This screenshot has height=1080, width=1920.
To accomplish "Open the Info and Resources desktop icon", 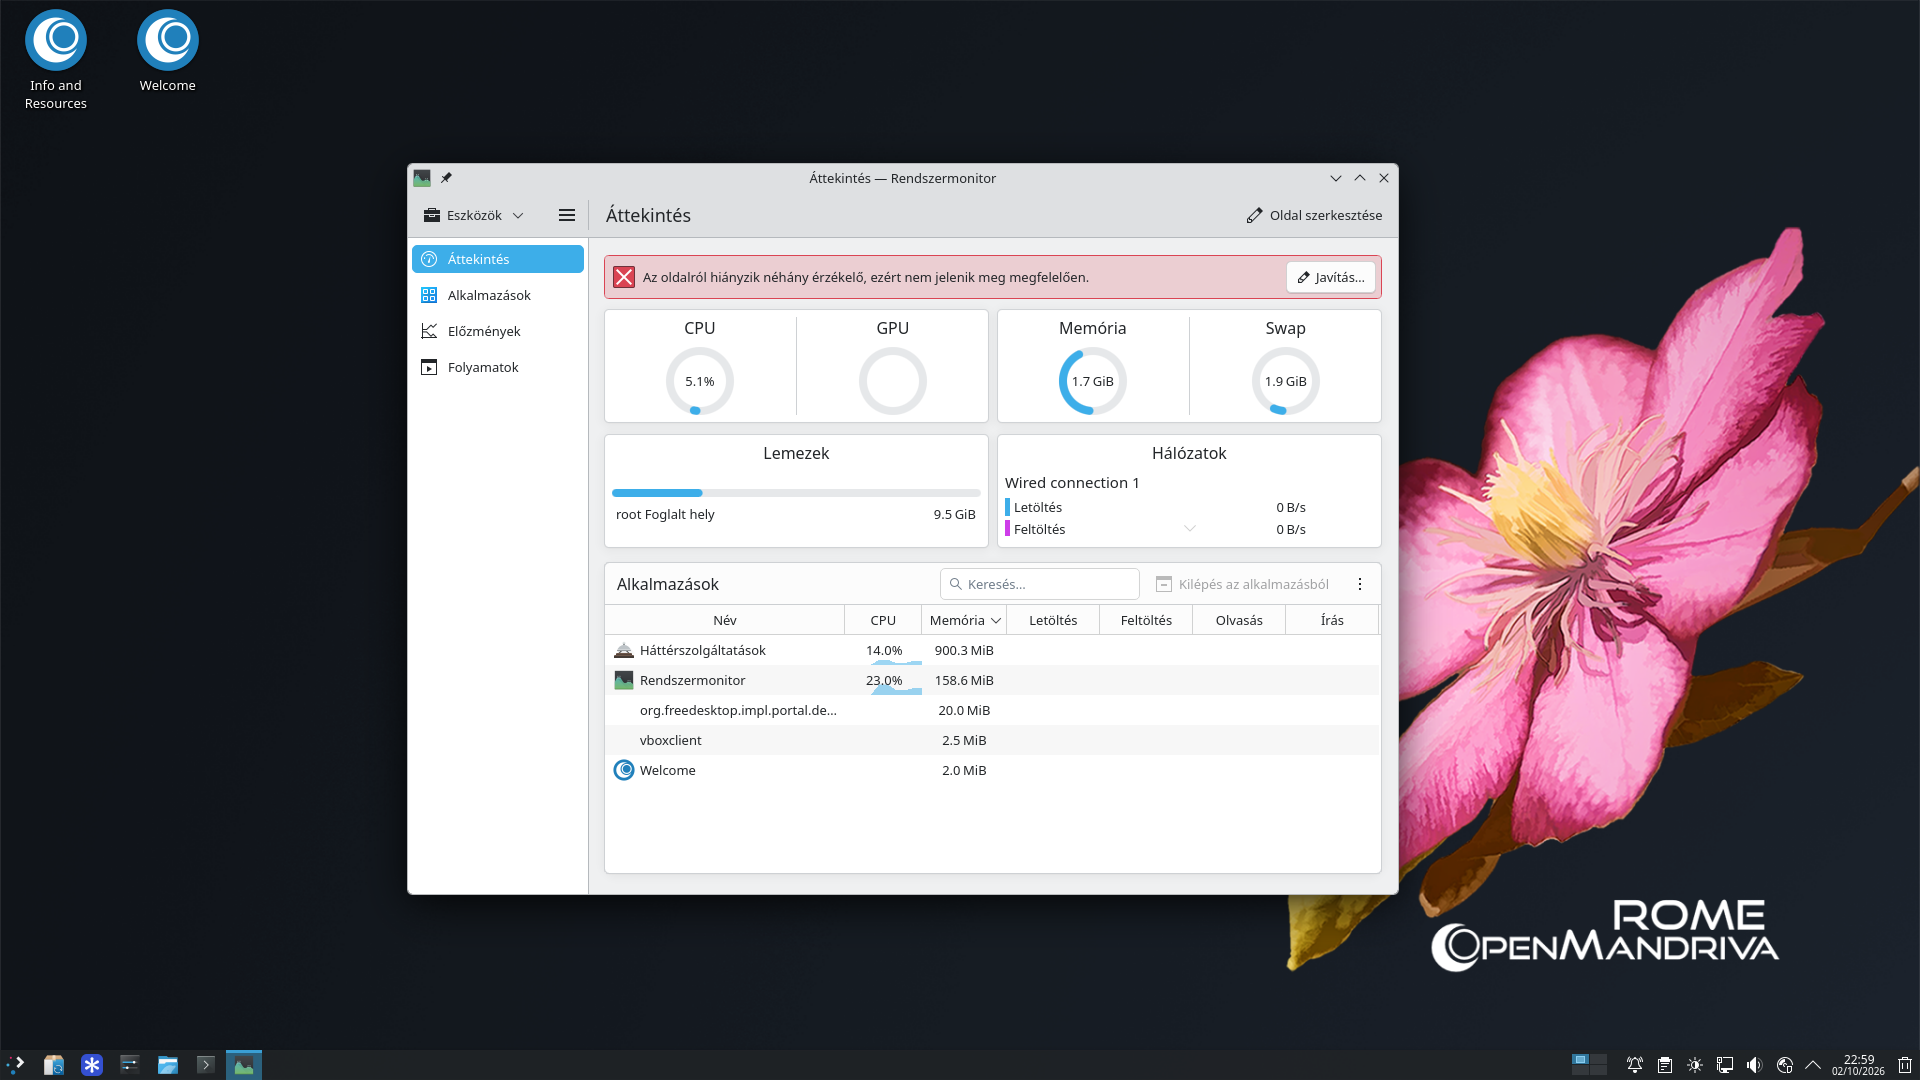I will point(56,60).
